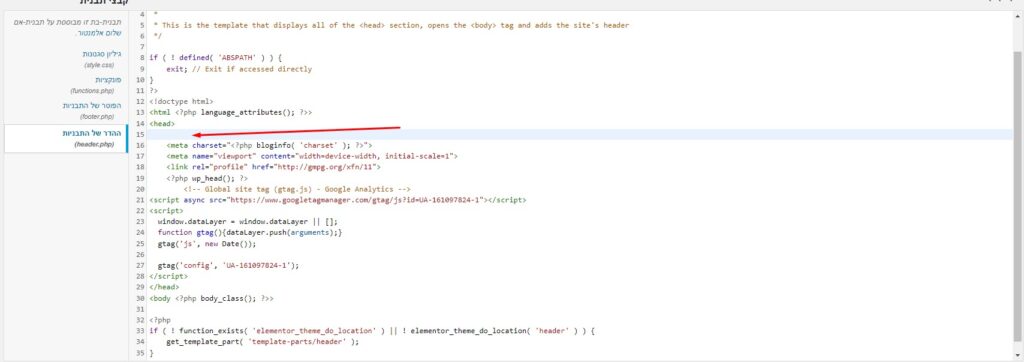Click the body_class() body tag line
1024x362 pixels.
click(212, 298)
